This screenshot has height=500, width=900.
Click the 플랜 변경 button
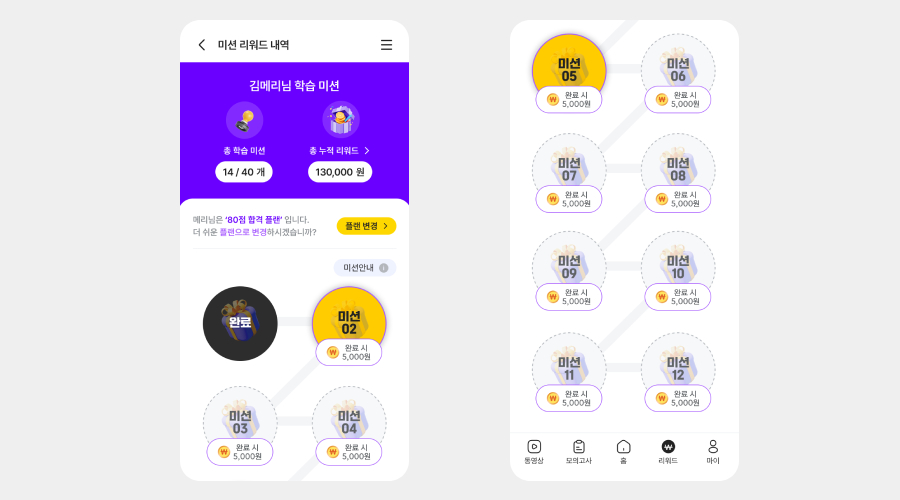pyautogui.click(x=366, y=226)
